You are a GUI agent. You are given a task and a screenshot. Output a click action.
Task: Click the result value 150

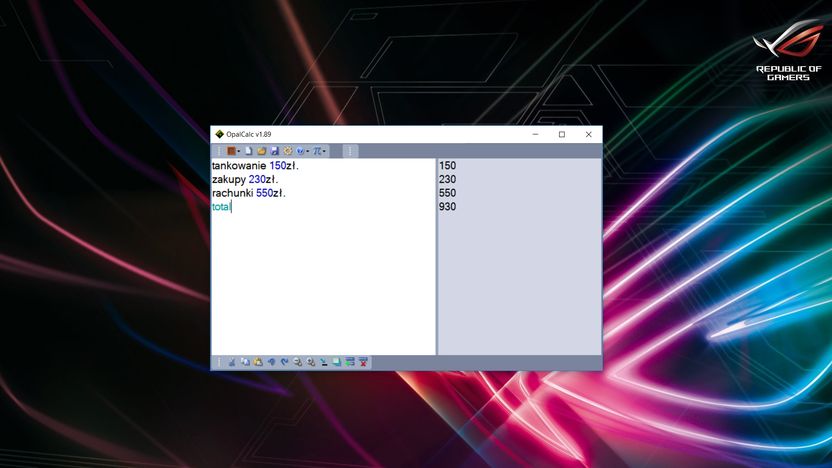click(x=447, y=166)
